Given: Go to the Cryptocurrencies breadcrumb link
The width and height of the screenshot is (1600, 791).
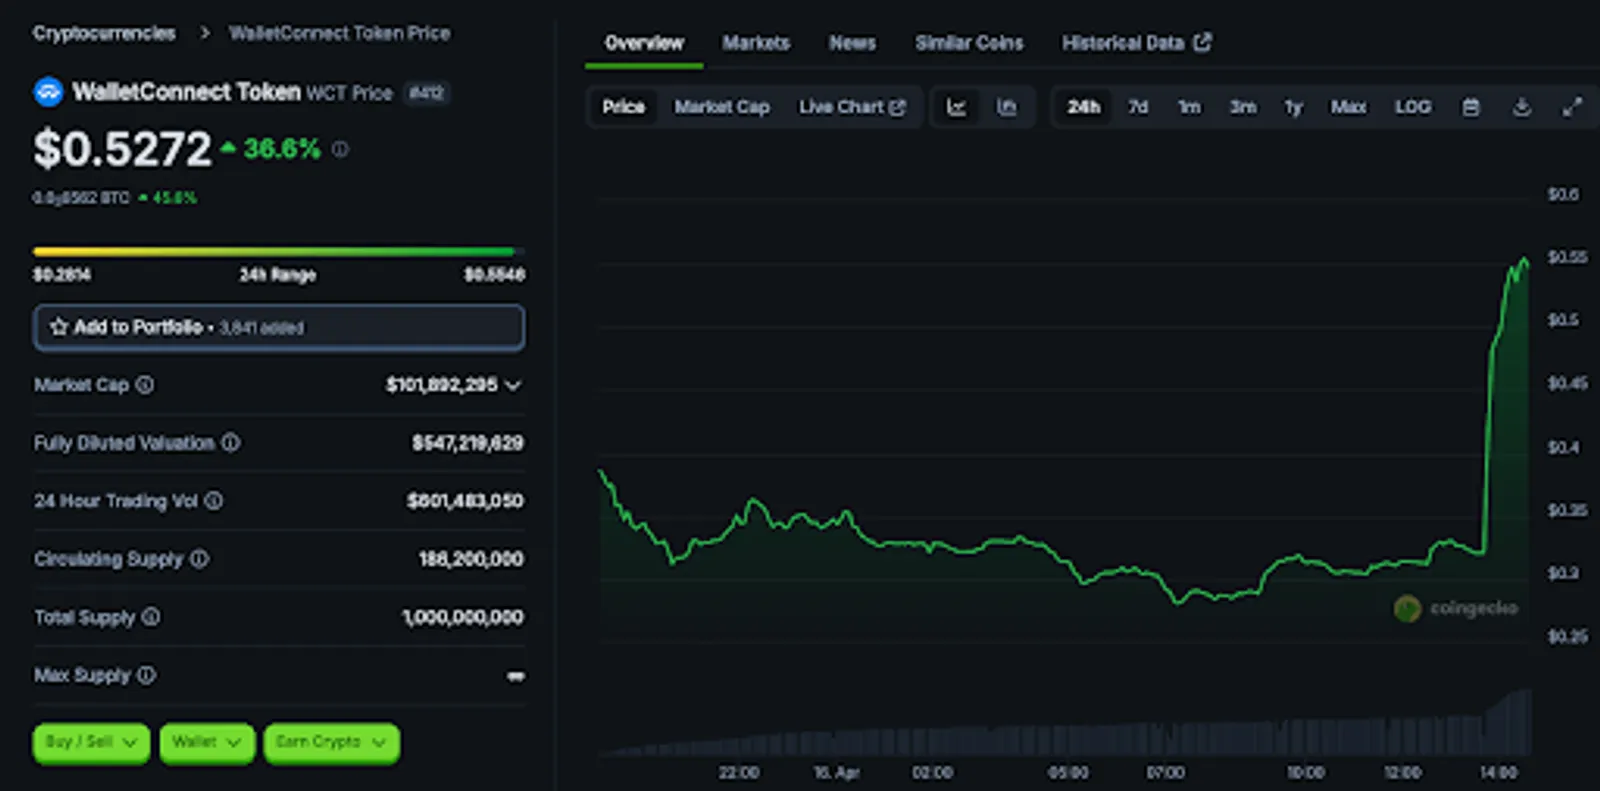Looking at the screenshot, I should pyautogui.click(x=104, y=33).
